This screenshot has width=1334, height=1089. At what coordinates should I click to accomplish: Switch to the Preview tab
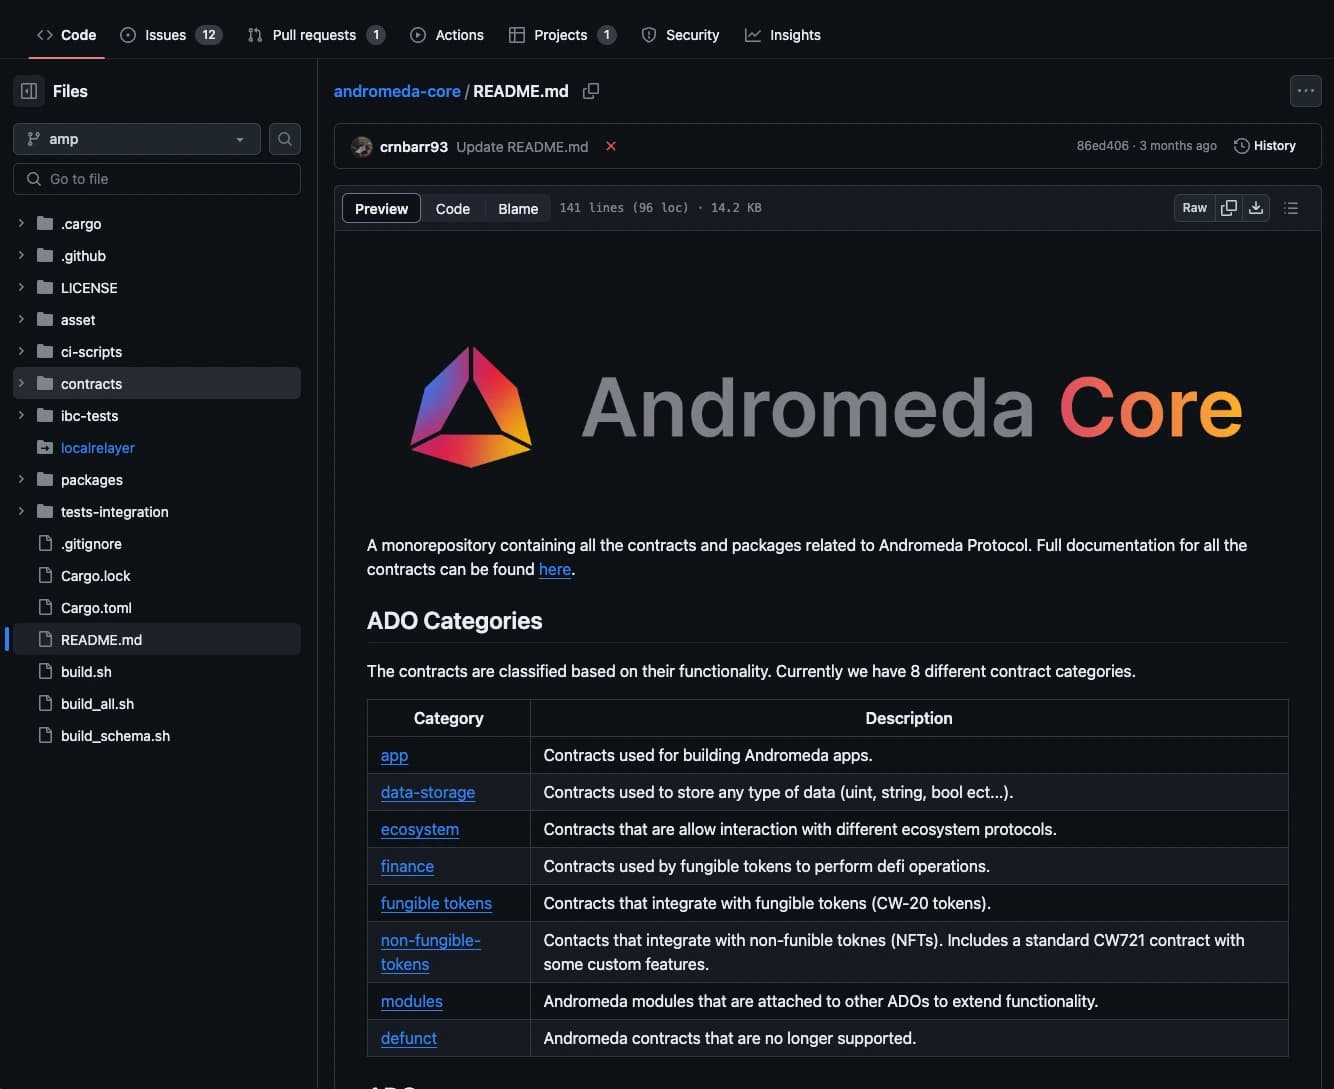[x=381, y=208]
